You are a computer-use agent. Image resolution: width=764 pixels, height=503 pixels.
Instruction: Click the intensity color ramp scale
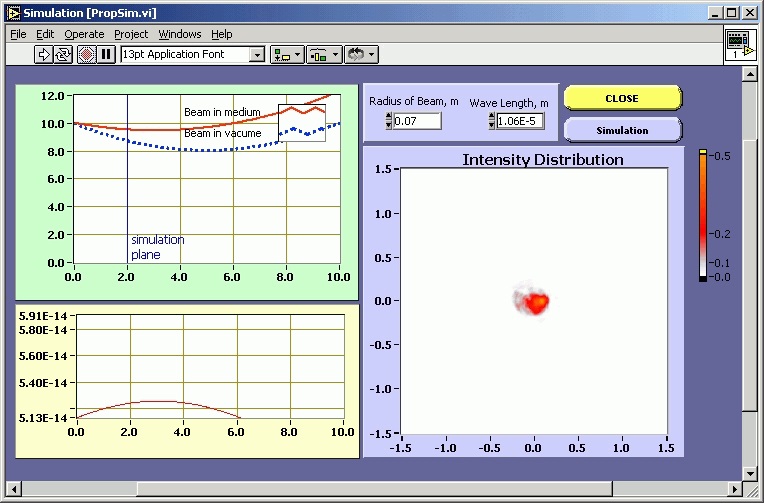coord(703,216)
